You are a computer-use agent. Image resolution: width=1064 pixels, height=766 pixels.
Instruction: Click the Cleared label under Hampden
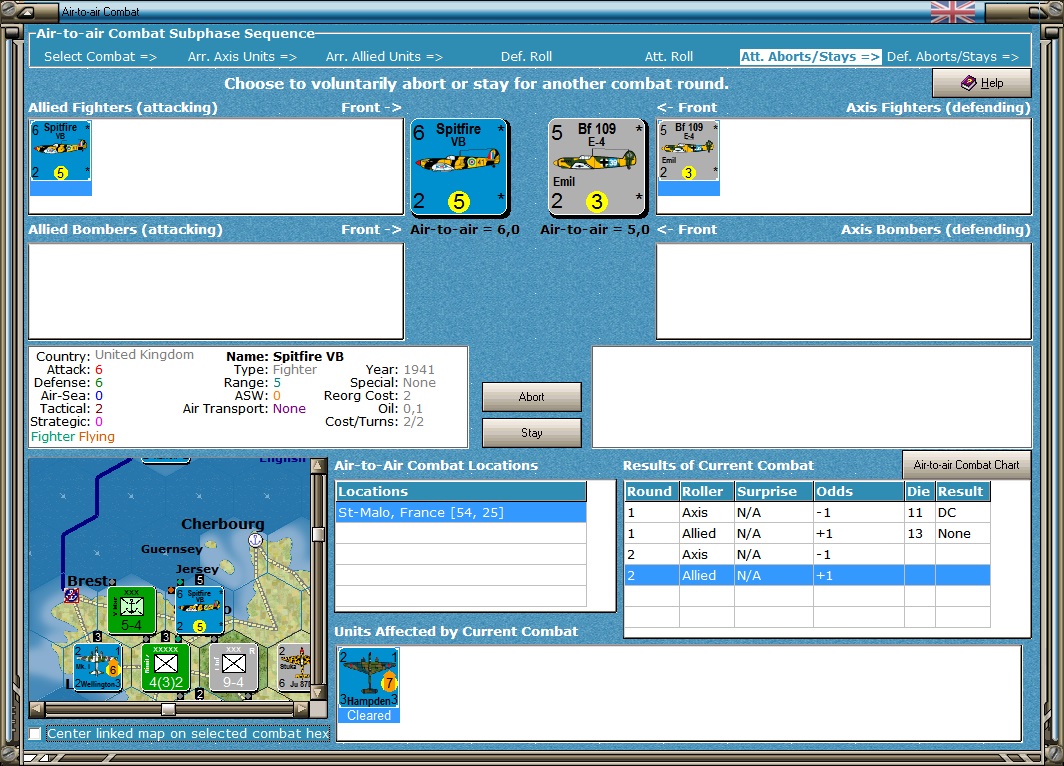pos(369,716)
